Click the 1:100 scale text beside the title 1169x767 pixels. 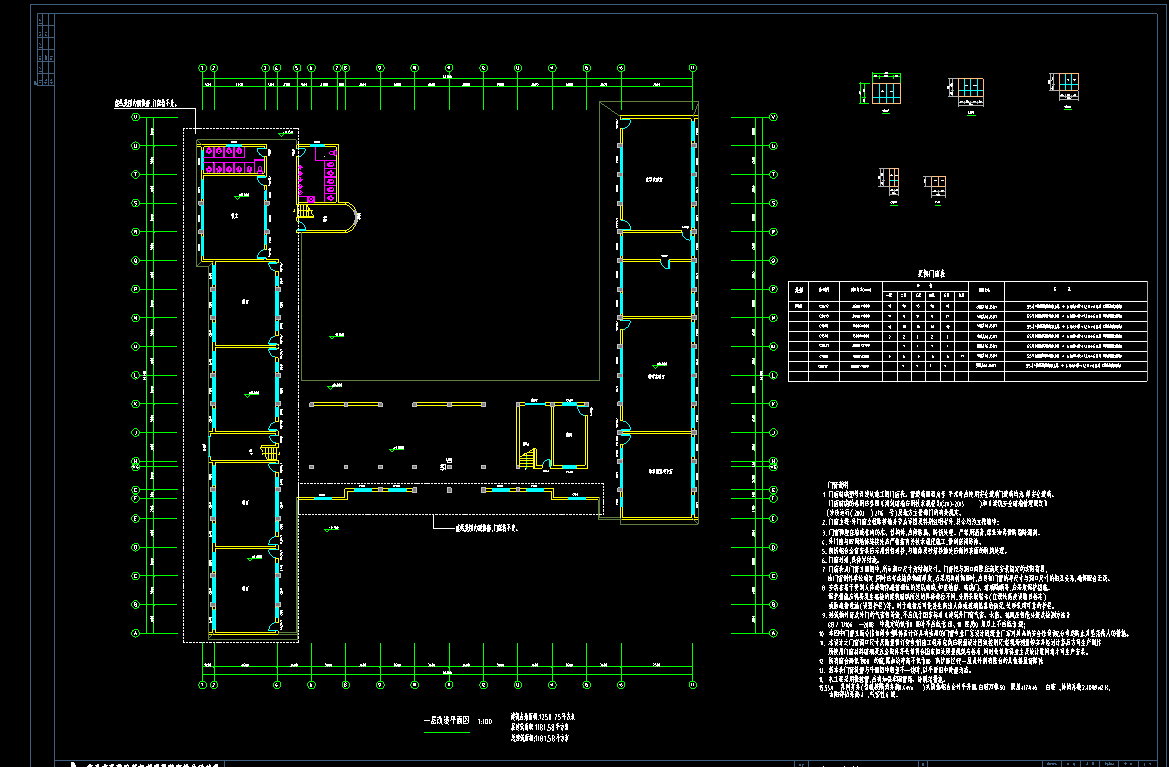point(485,722)
